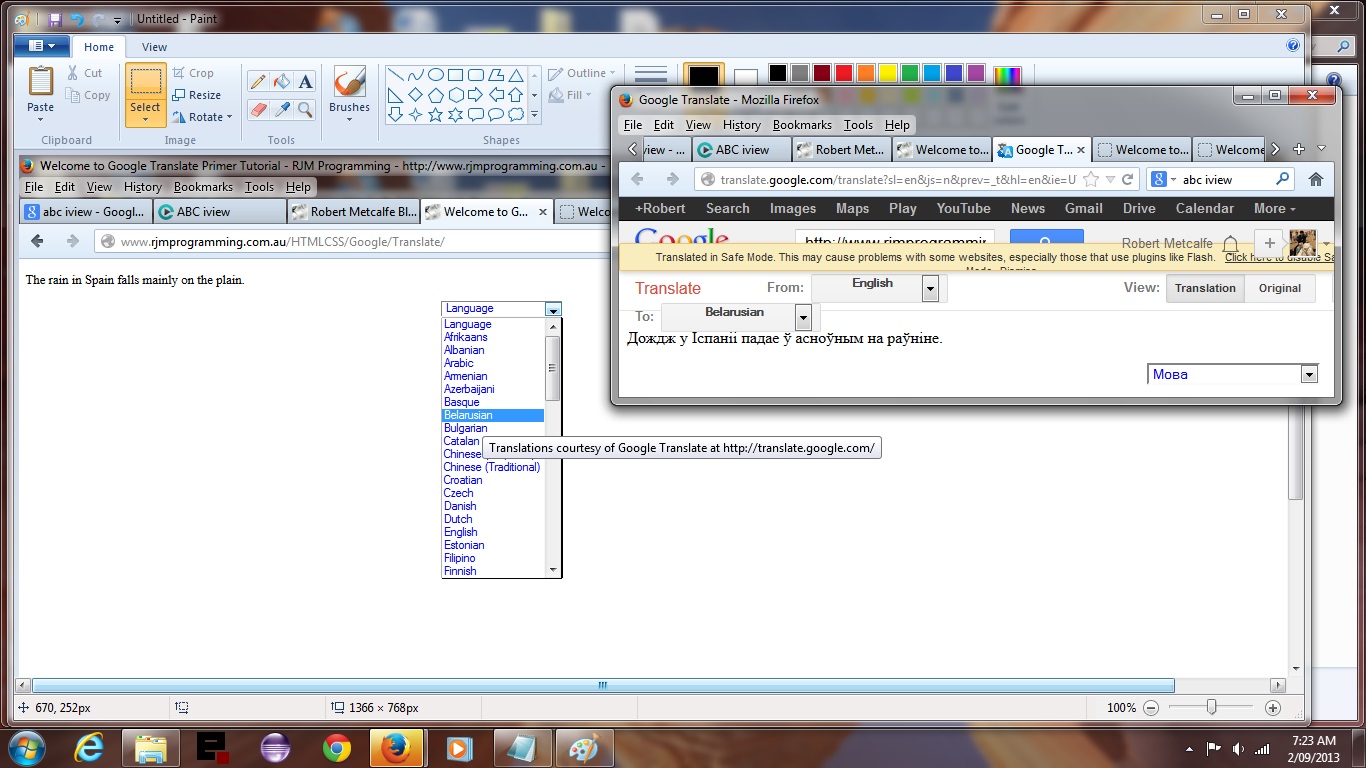1366x768 pixels.
Task: Click the Resize tool in the Image group
Action: [x=196, y=95]
